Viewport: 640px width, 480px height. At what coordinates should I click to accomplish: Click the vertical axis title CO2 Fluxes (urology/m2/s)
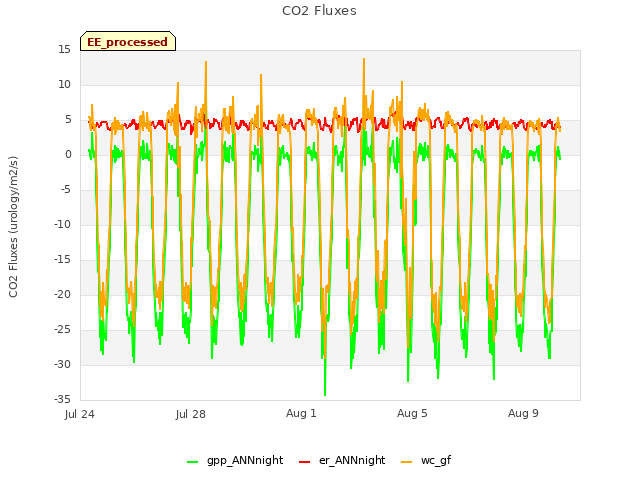(13, 227)
